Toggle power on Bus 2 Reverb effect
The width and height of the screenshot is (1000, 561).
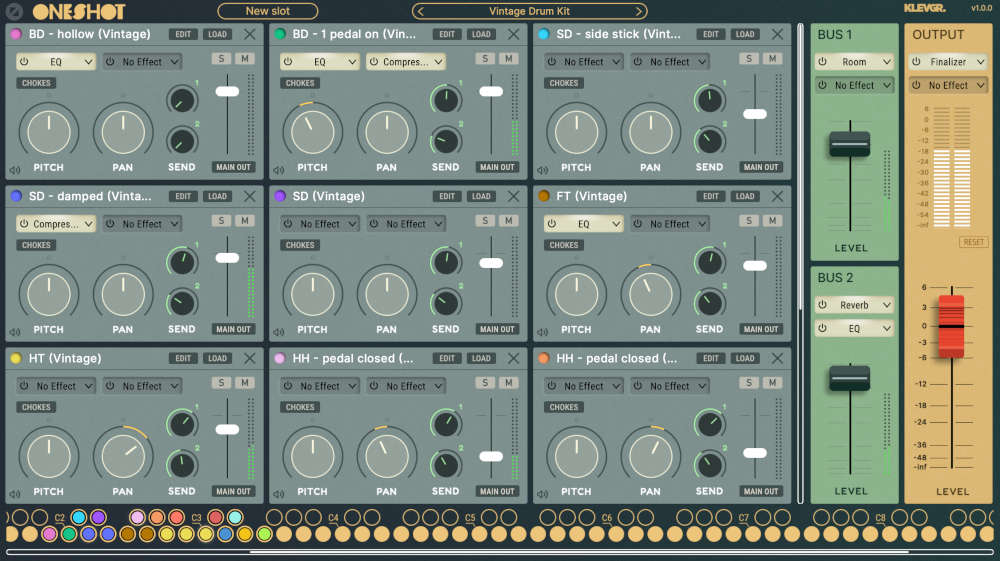pyautogui.click(x=823, y=305)
